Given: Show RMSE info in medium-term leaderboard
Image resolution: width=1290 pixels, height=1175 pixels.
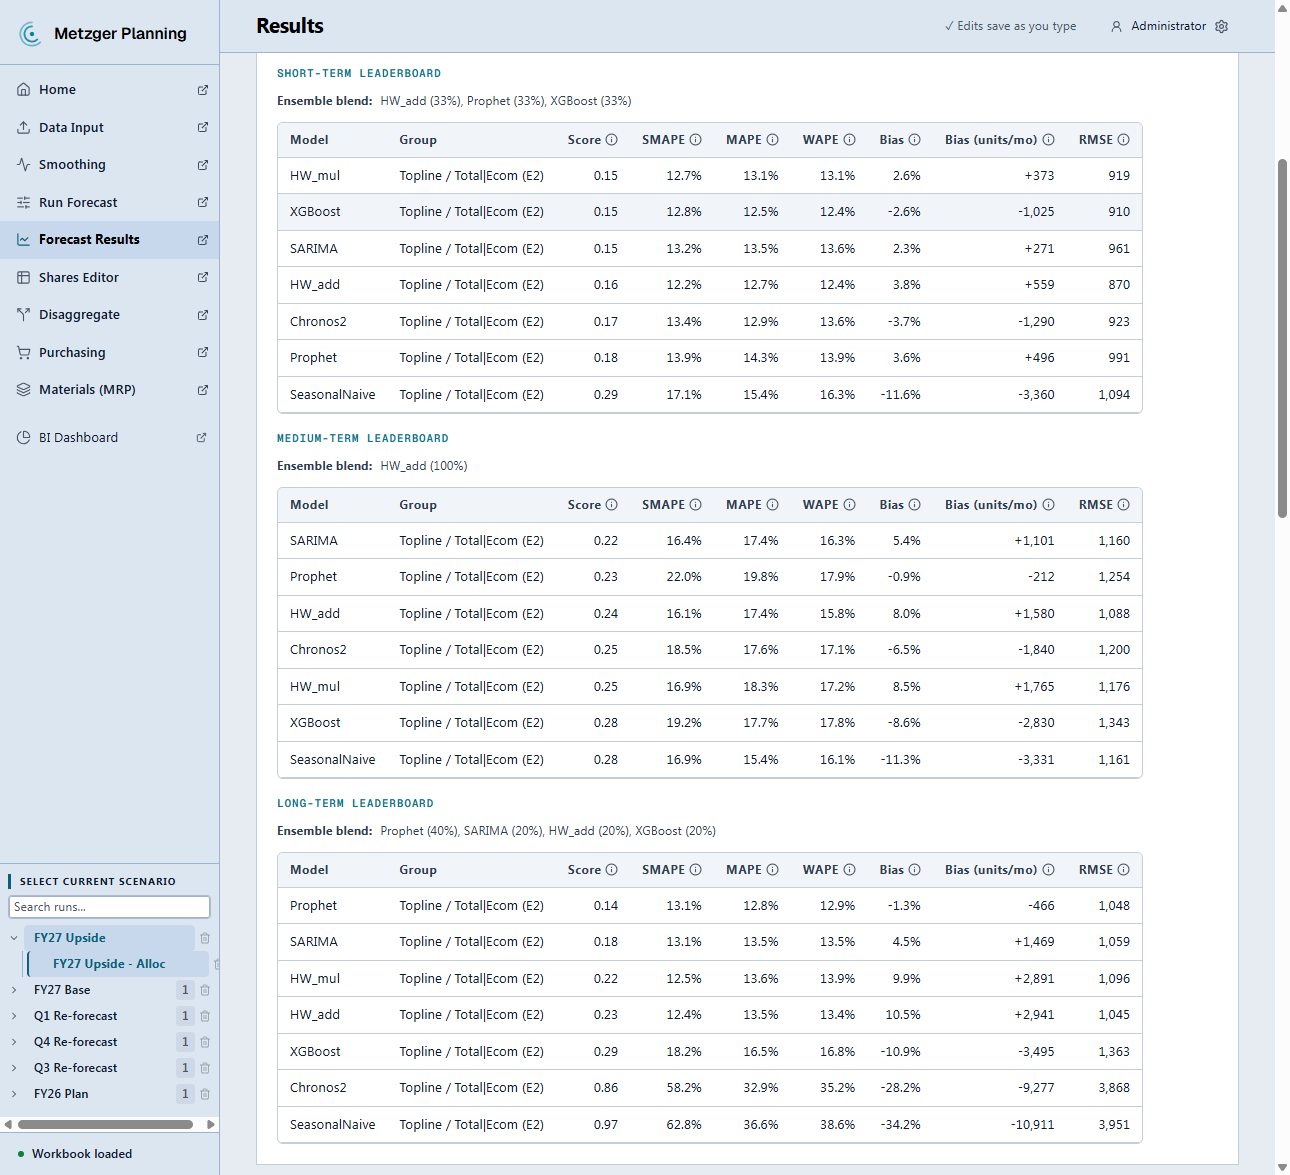Looking at the screenshot, I should (x=1124, y=505).
